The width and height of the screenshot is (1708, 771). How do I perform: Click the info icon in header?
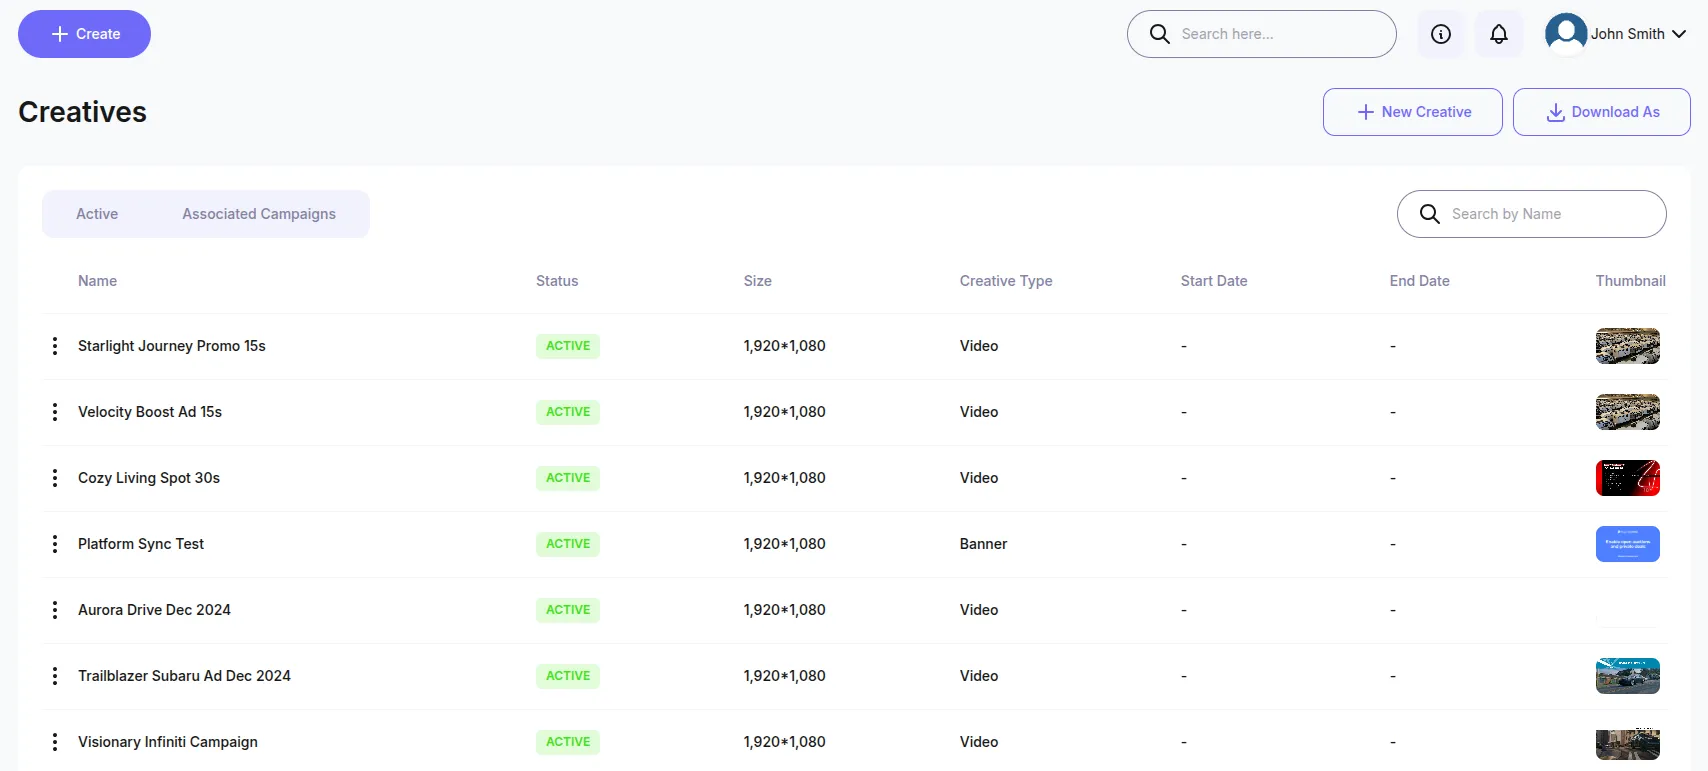(x=1441, y=34)
